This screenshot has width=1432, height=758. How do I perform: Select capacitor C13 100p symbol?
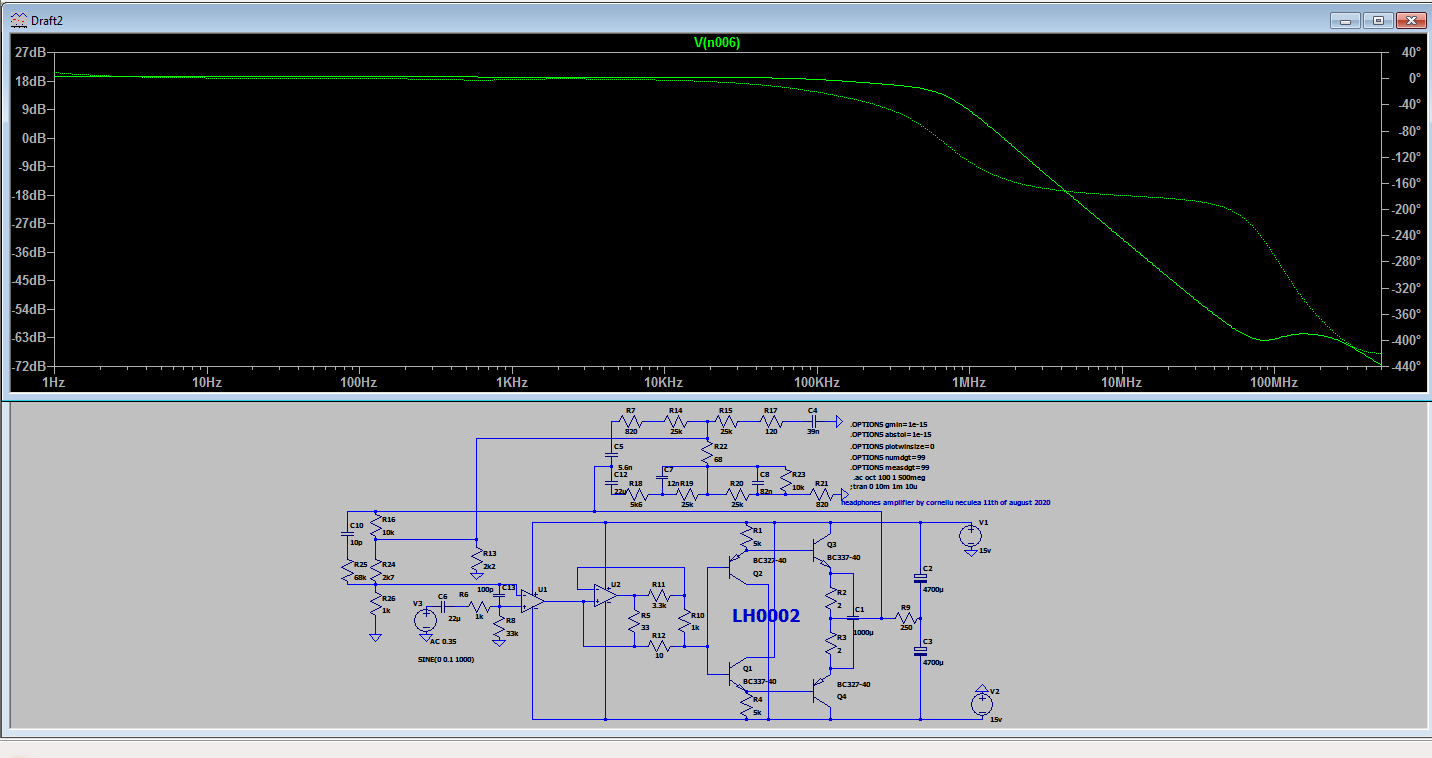(498, 597)
